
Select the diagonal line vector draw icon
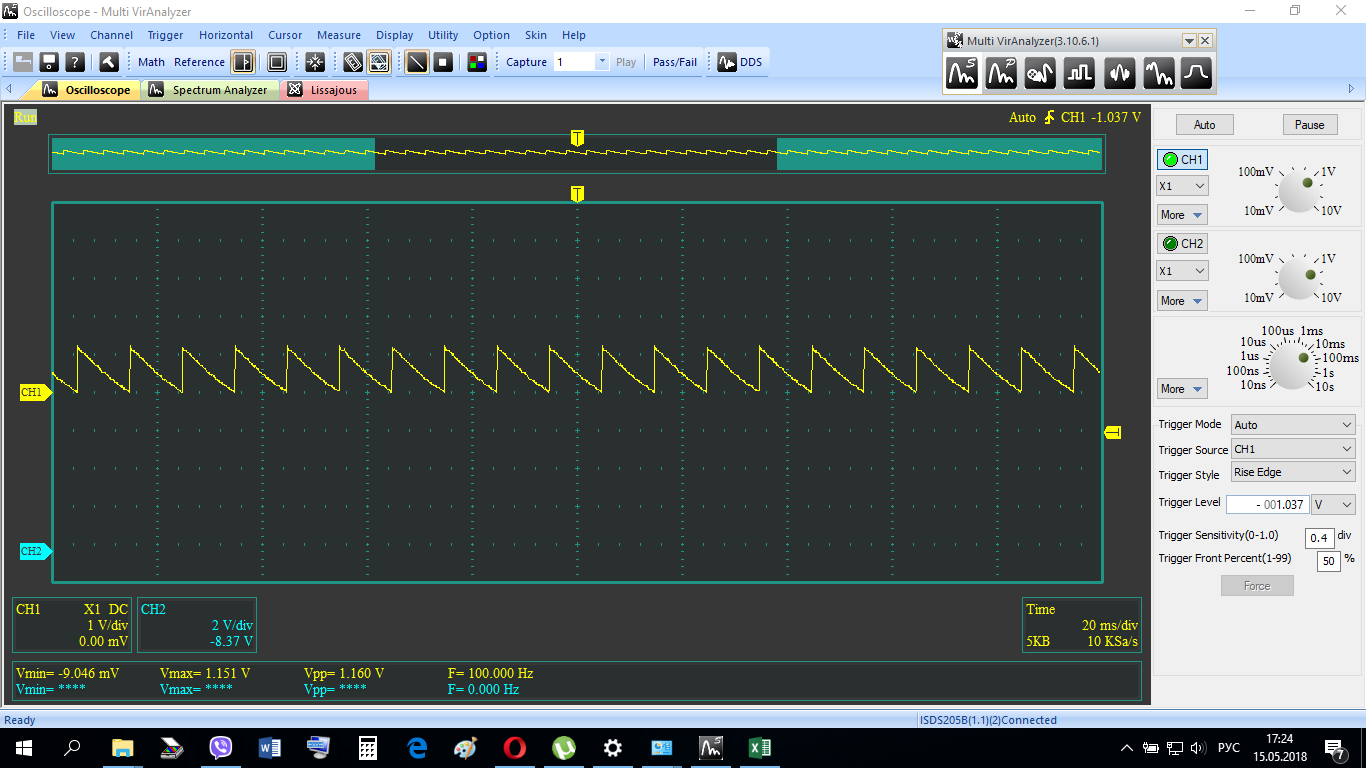coord(417,62)
